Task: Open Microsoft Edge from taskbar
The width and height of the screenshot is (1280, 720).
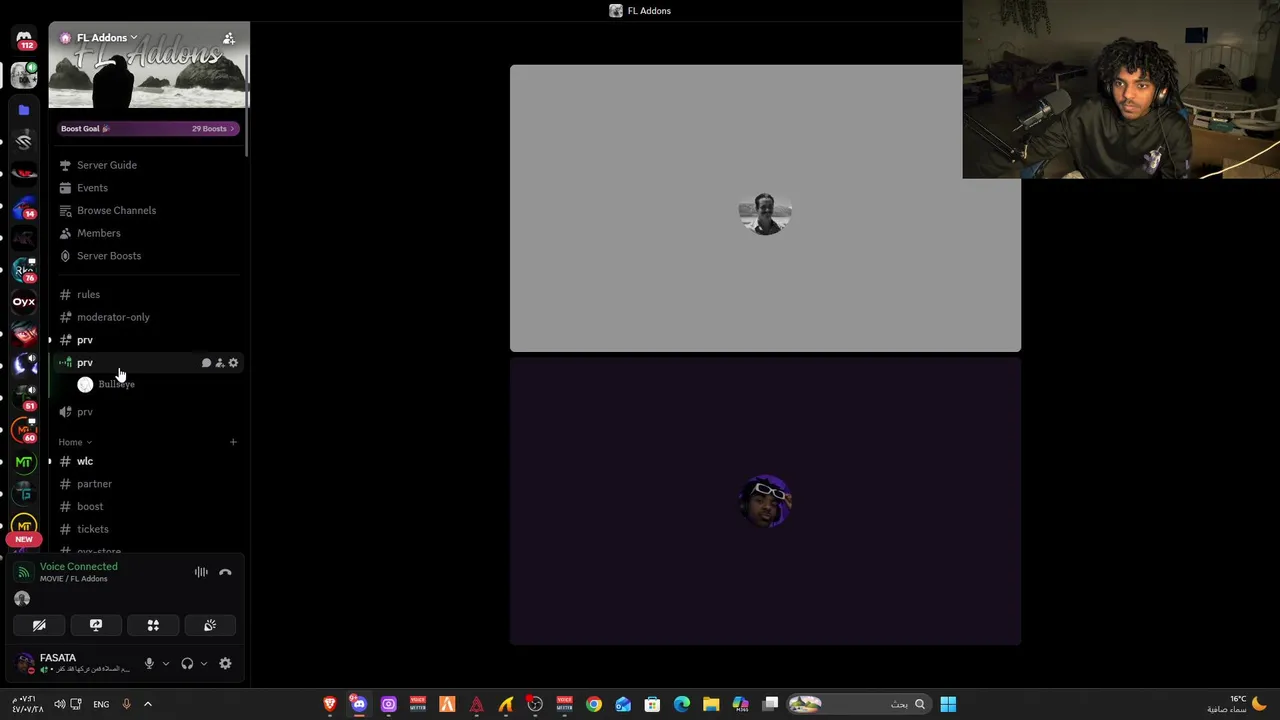Action: [x=682, y=705]
